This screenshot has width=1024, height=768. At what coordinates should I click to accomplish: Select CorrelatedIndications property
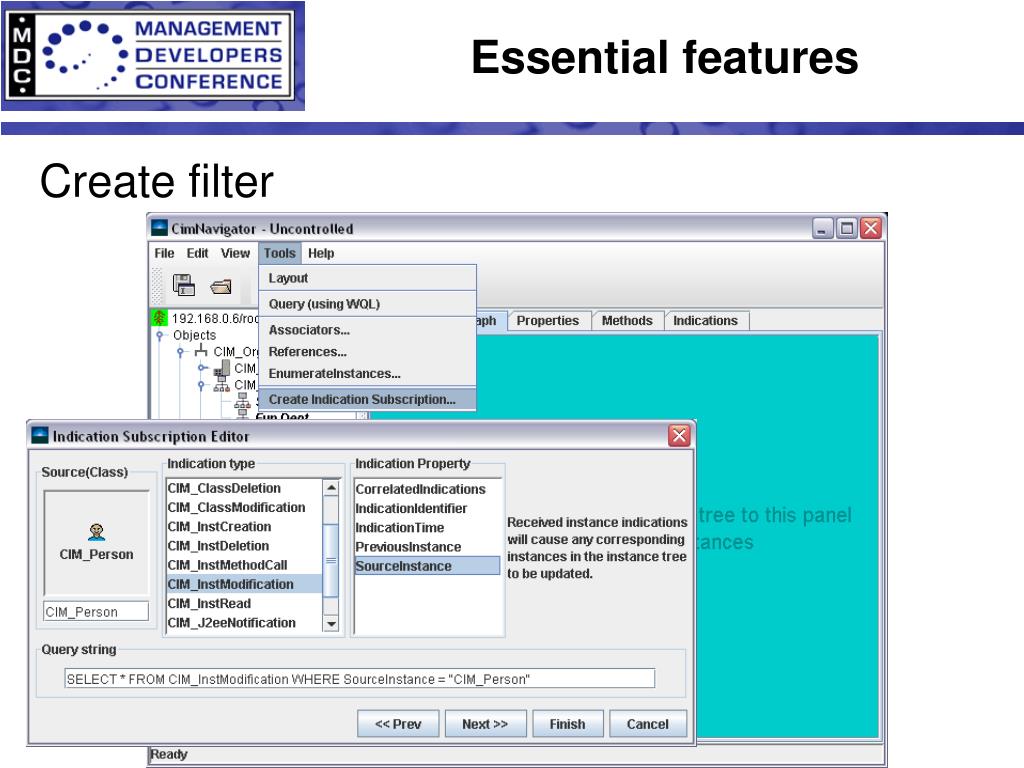pos(428,489)
